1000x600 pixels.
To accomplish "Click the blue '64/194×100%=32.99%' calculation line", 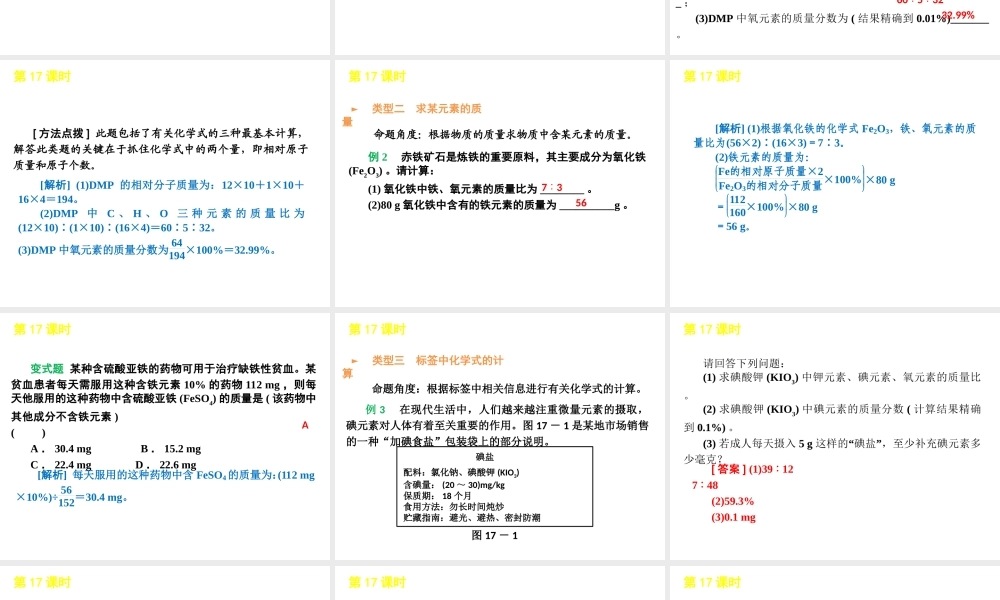I will coord(147,250).
